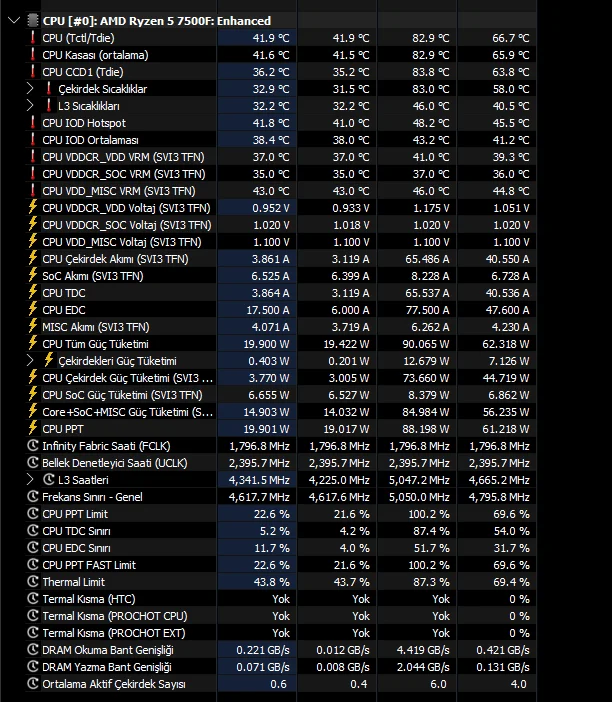Viewport: 612px width, 702px height.
Task: Click clock icon beside Ortalama Aktif Çekirdek Sayısı
Action: coord(33,684)
